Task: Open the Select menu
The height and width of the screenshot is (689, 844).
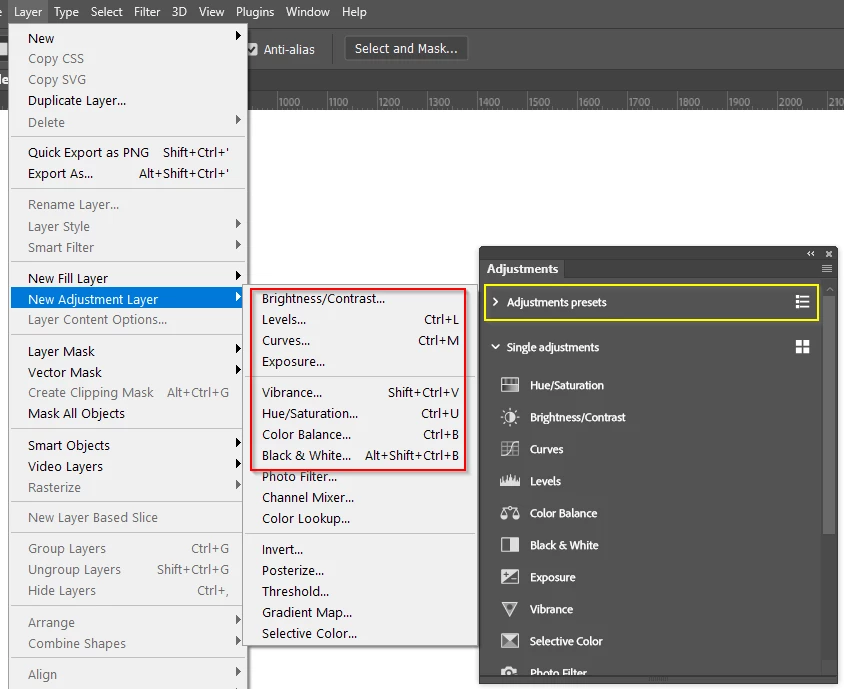Action: tap(106, 12)
